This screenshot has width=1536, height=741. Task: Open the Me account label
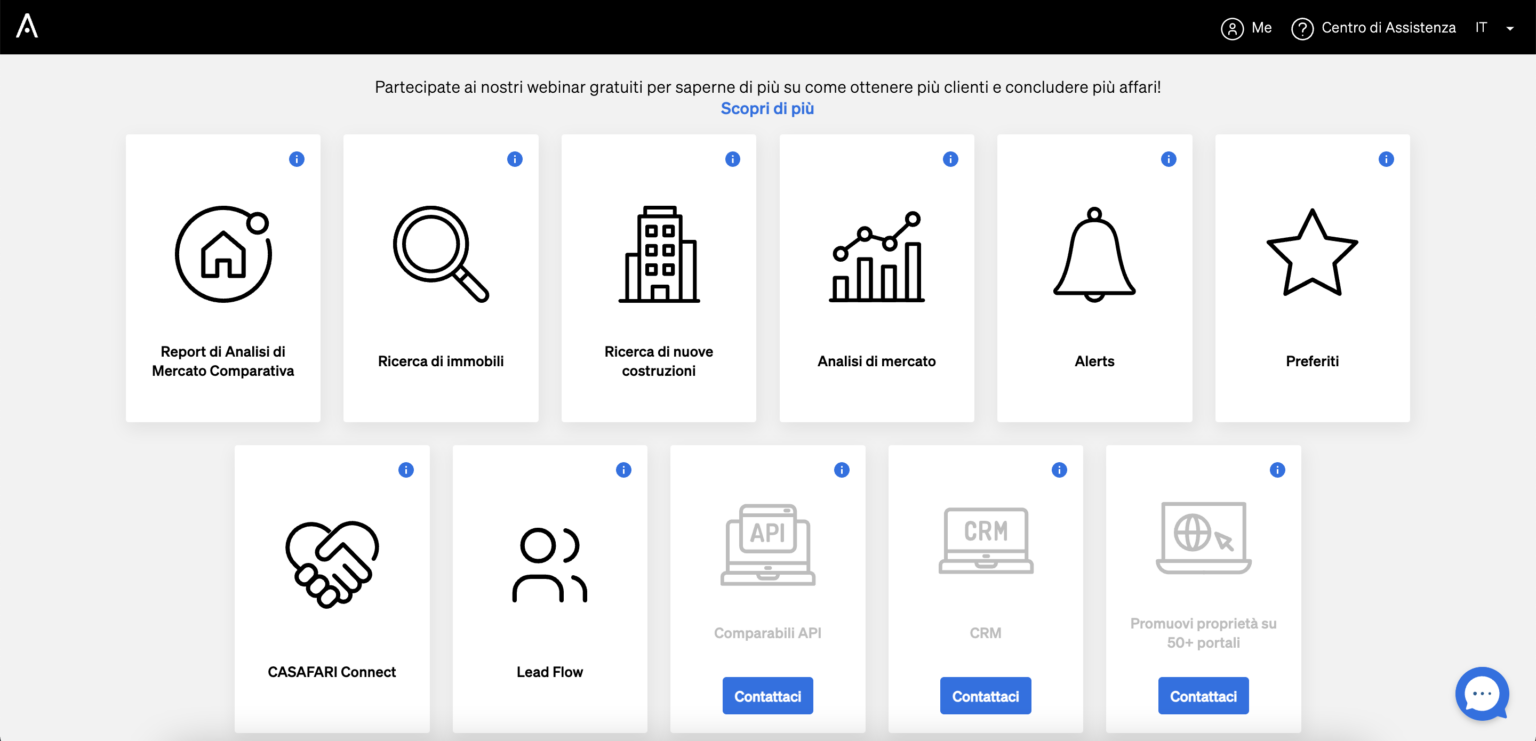pos(1262,28)
